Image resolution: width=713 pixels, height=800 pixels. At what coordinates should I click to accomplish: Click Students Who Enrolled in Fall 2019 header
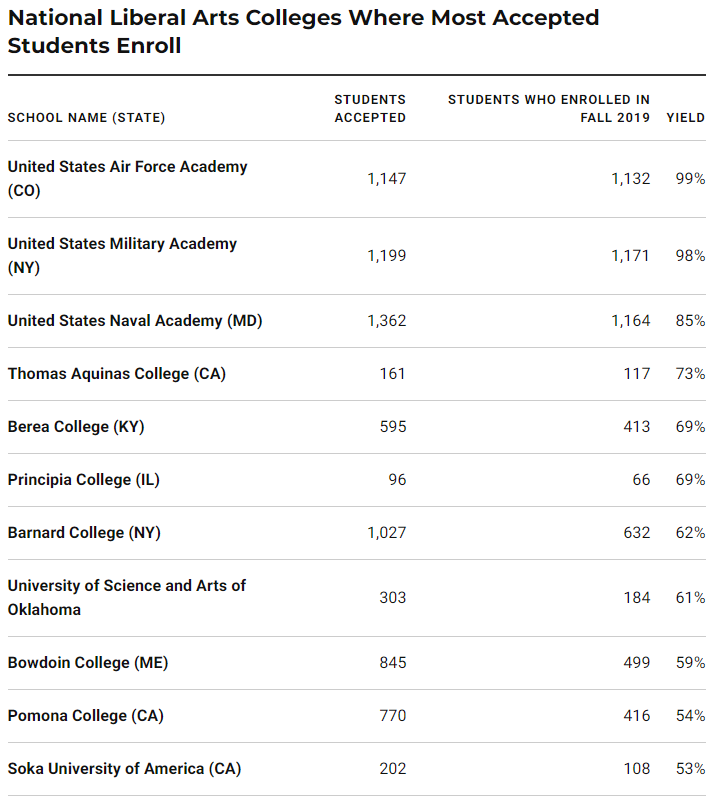click(549, 109)
